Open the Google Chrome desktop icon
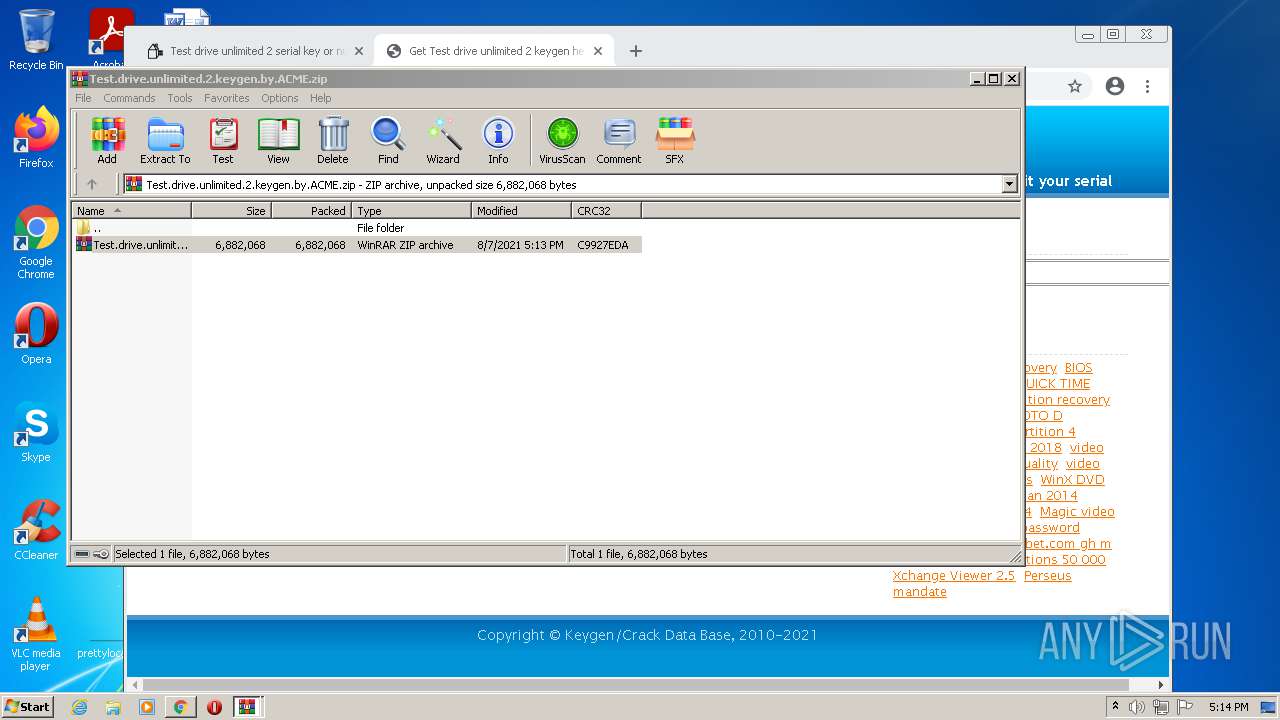 pyautogui.click(x=36, y=242)
